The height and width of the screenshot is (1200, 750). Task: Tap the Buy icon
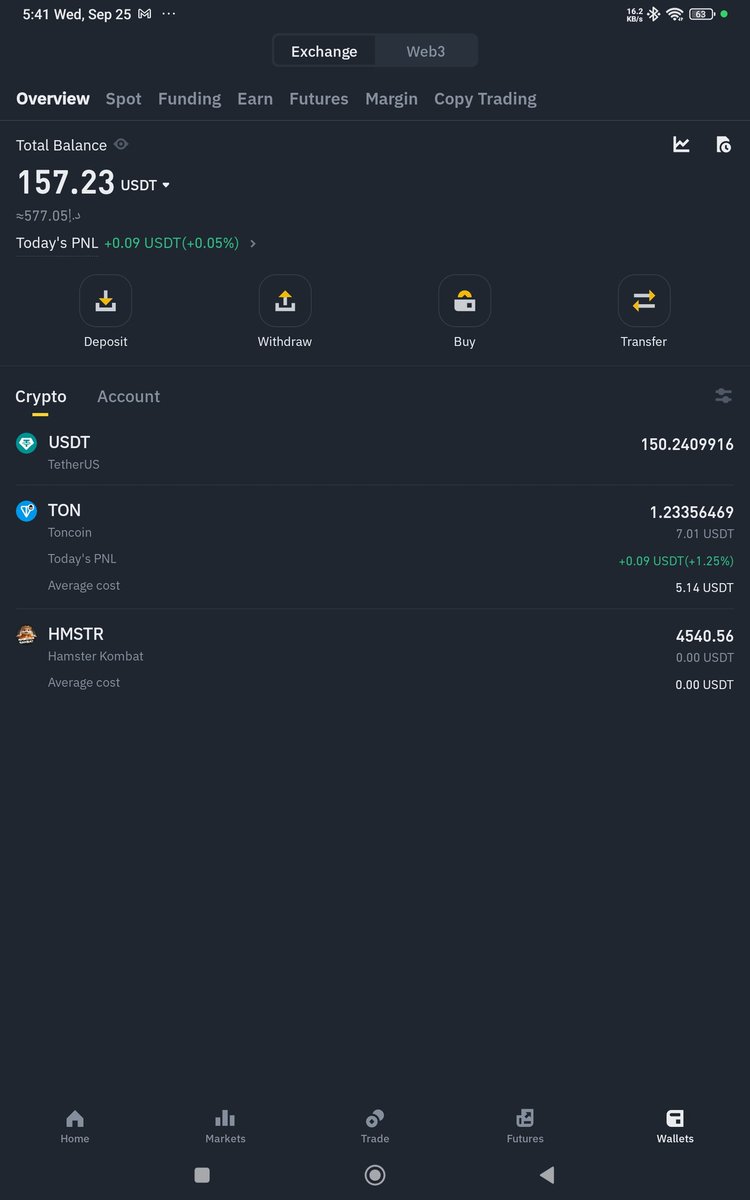tap(464, 300)
